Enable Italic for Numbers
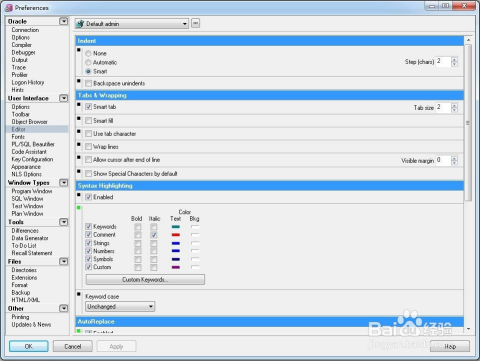Image resolution: width=480 pixels, height=361 pixels. [154, 251]
